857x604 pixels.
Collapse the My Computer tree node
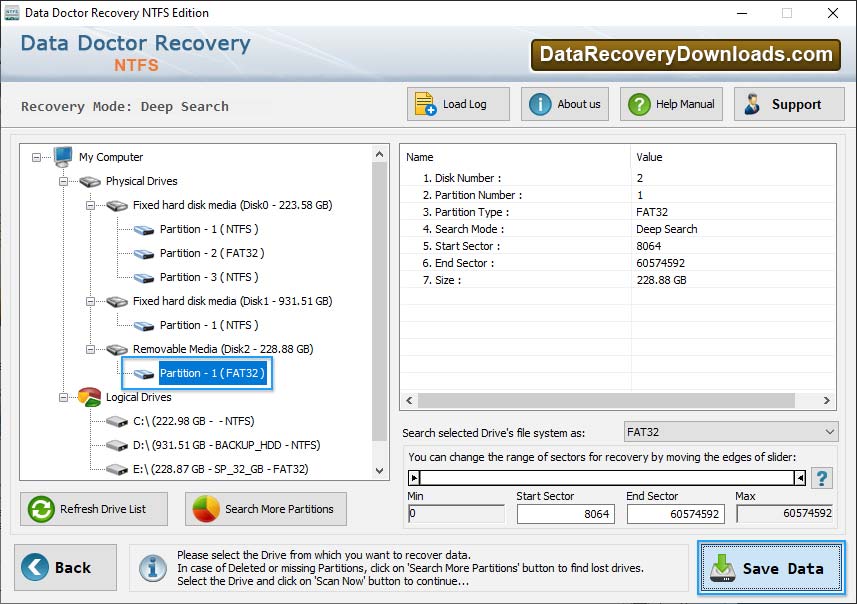(37, 157)
